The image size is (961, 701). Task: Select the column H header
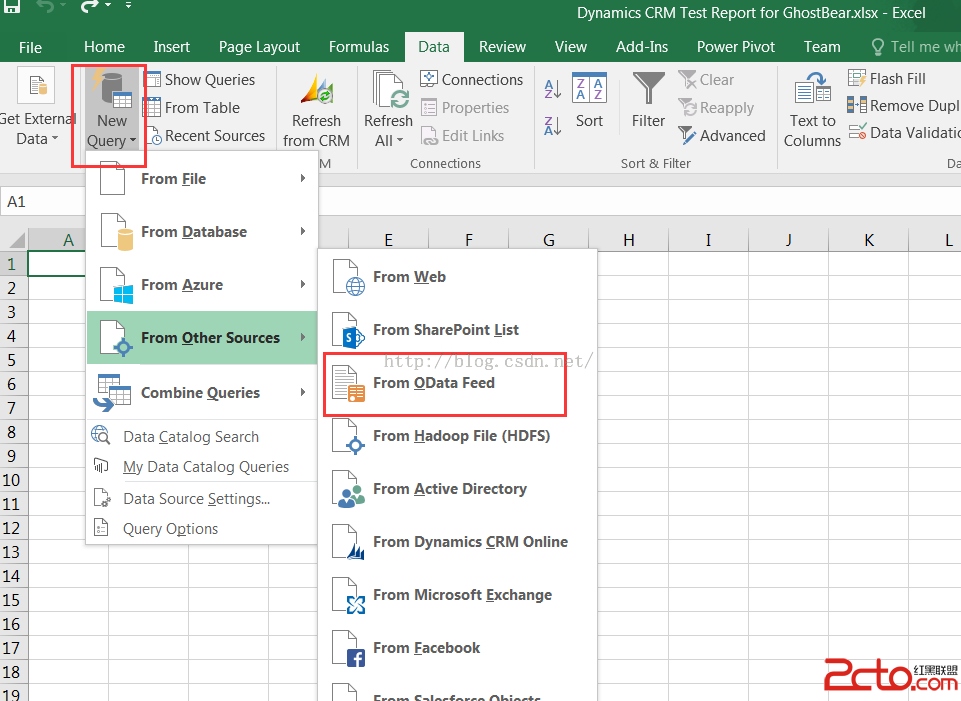[628, 240]
